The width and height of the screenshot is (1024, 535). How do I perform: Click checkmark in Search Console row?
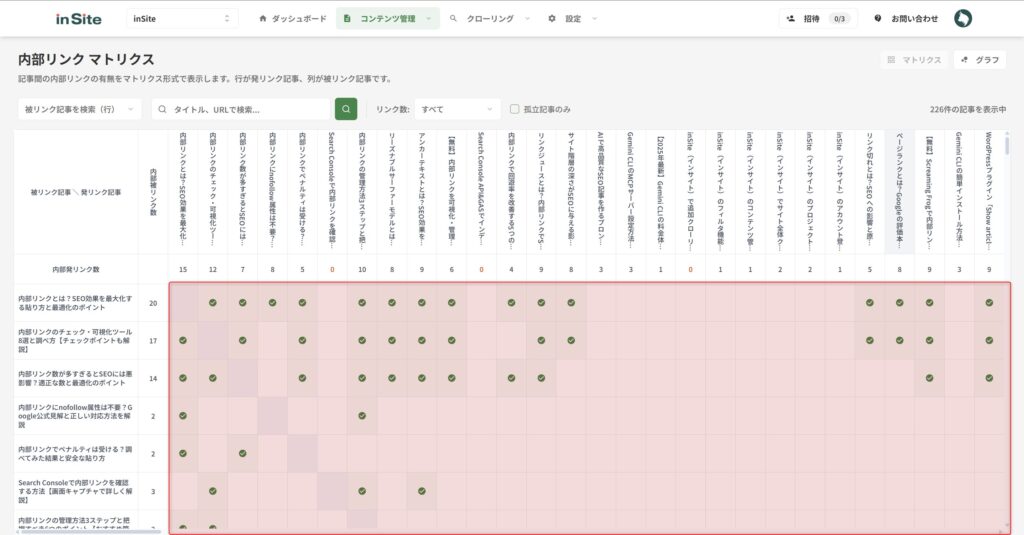(x=213, y=491)
